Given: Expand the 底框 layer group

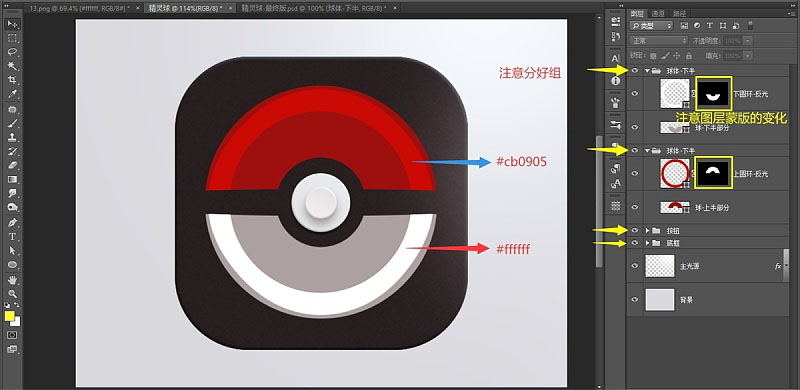Looking at the screenshot, I should [x=647, y=243].
